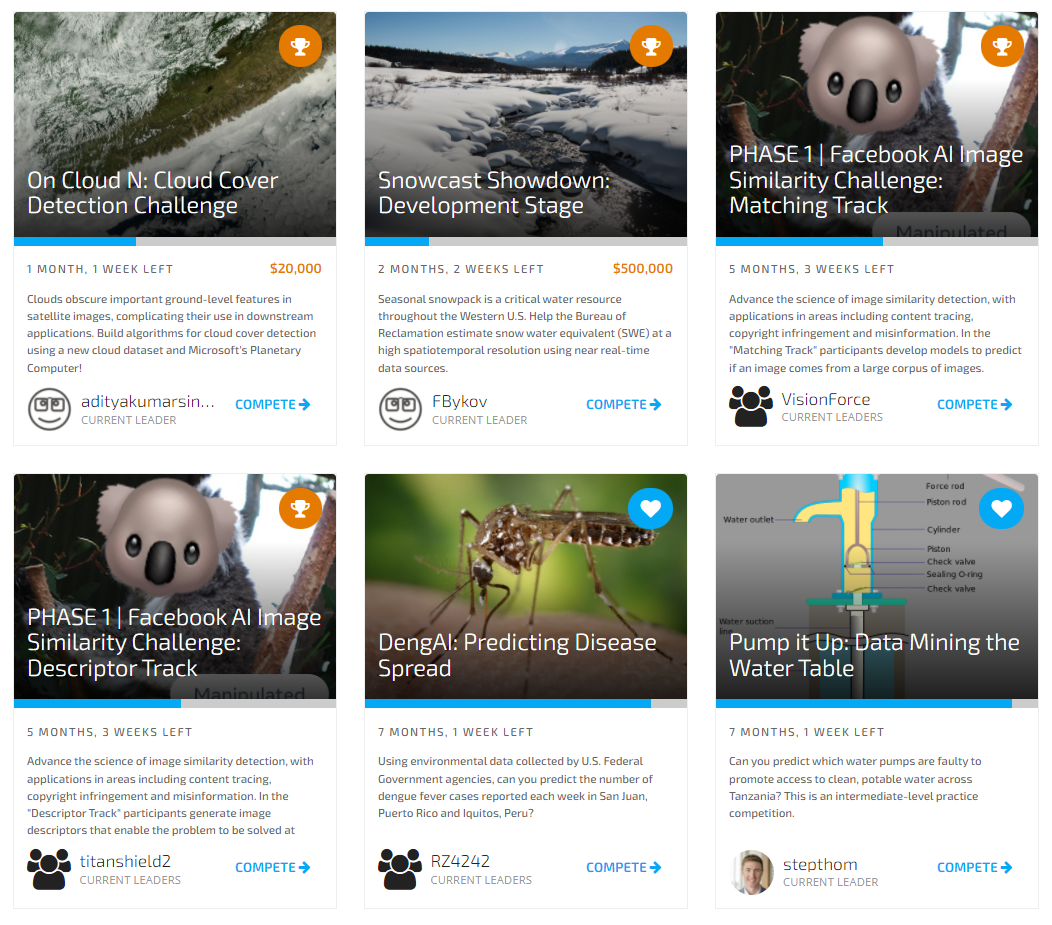Click the trophy icon on Cloud Cover card
This screenshot has width=1052, height=925.
pyautogui.click(x=300, y=46)
